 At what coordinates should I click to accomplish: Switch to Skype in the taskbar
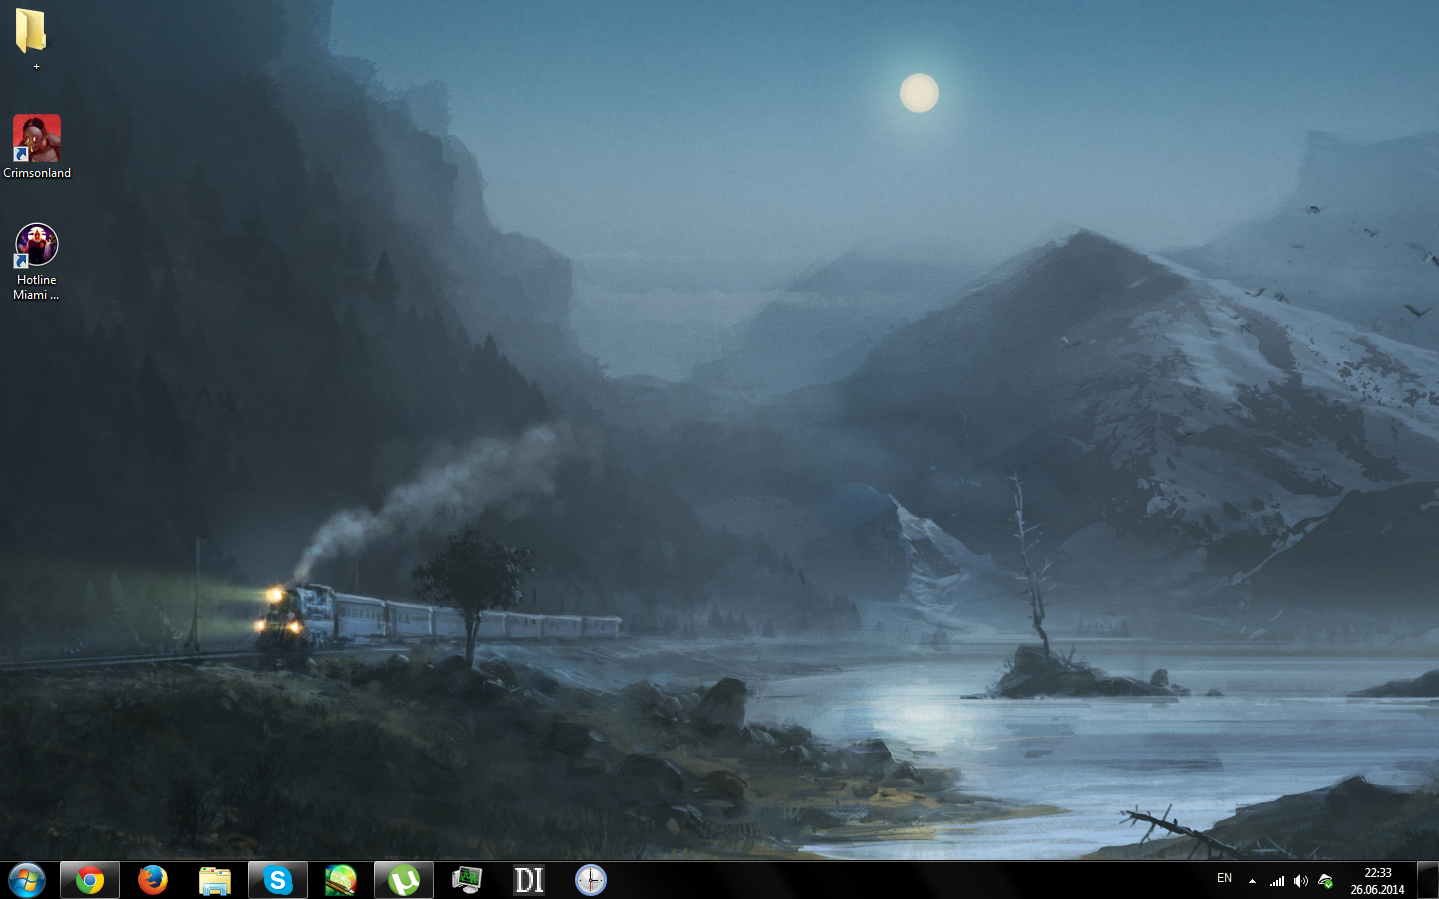coord(278,880)
